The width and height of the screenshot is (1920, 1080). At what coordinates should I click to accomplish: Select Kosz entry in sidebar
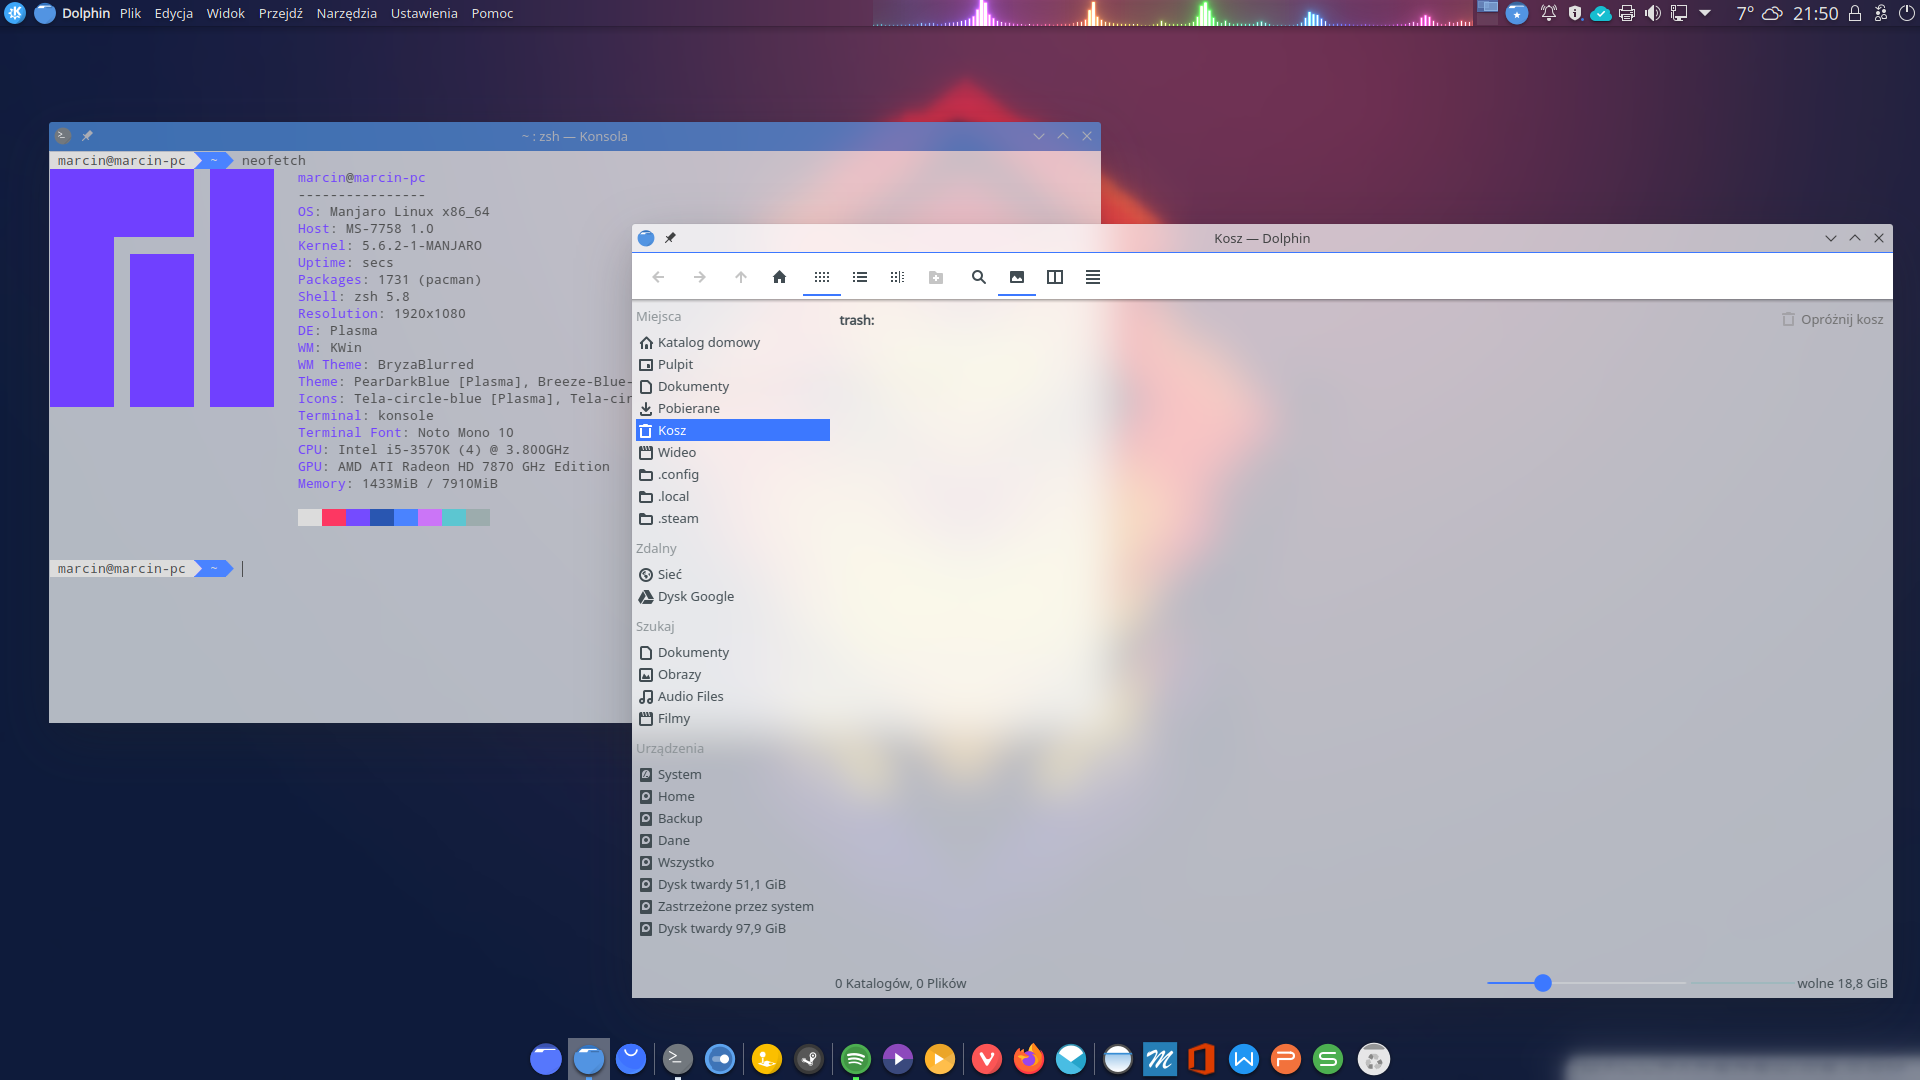pos(733,430)
